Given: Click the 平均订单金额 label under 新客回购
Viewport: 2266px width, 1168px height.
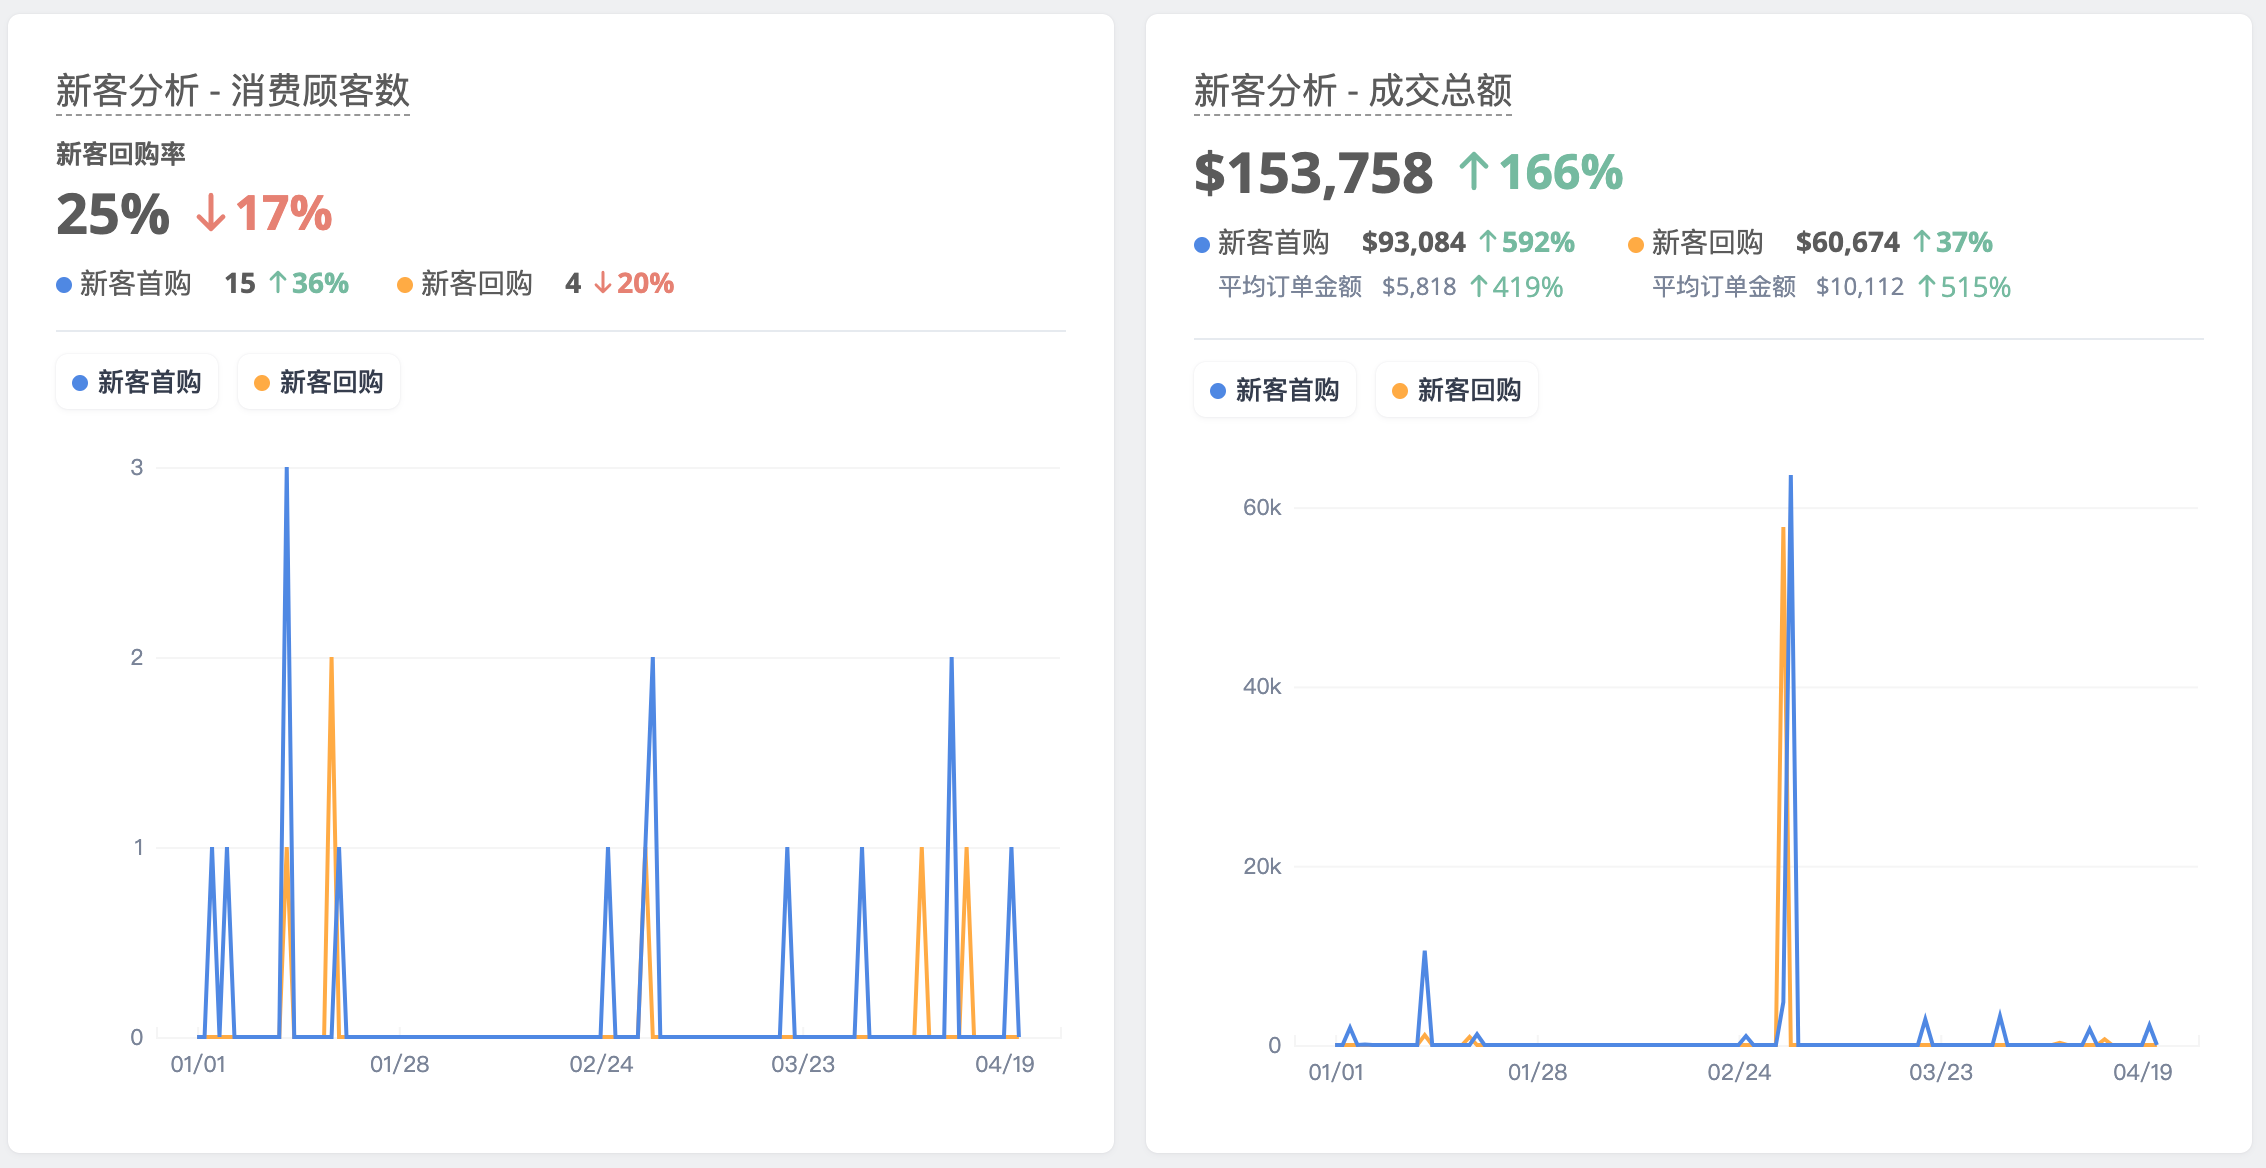Looking at the screenshot, I should click(1724, 287).
